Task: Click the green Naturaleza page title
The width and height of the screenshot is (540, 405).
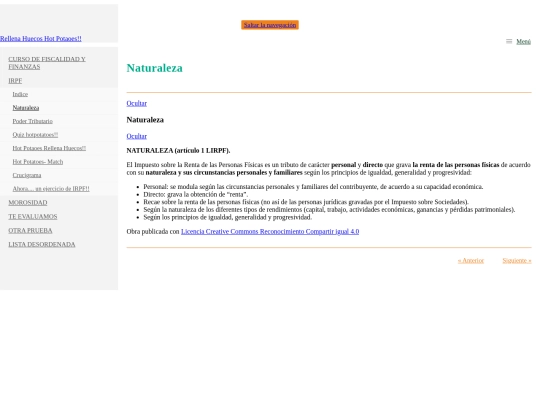Action: pos(155,68)
